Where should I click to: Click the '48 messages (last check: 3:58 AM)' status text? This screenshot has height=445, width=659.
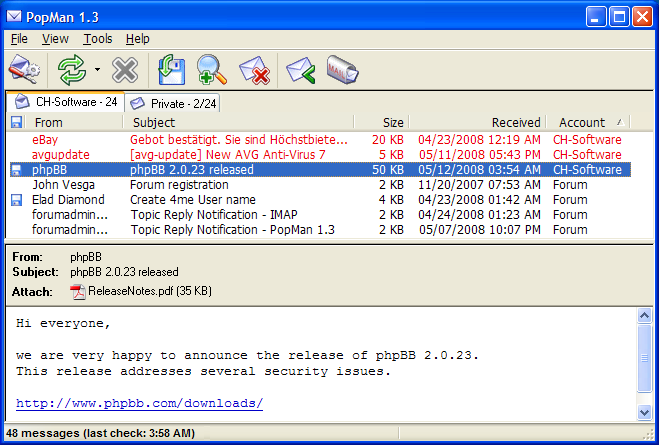pyautogui.click(x=100, y=433)
